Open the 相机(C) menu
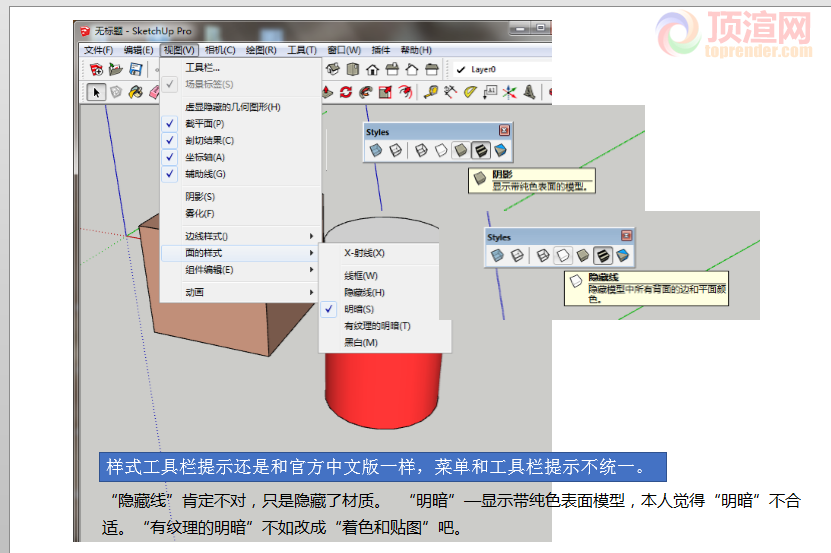Screen dimensions: 831x553 [x=220, y=50]
